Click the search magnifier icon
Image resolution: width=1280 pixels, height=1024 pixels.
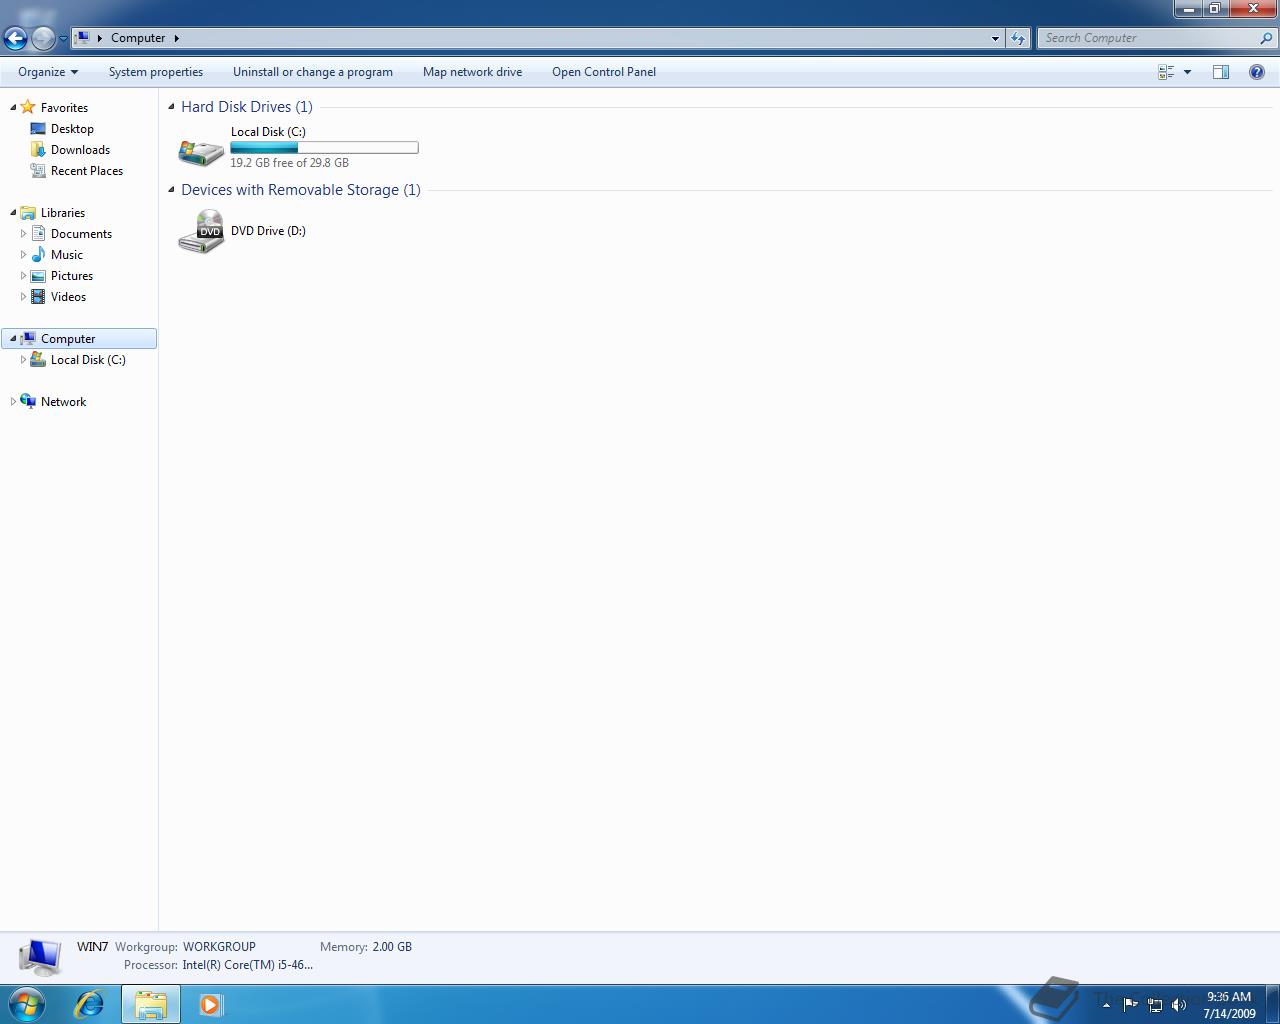(1267, 38)
